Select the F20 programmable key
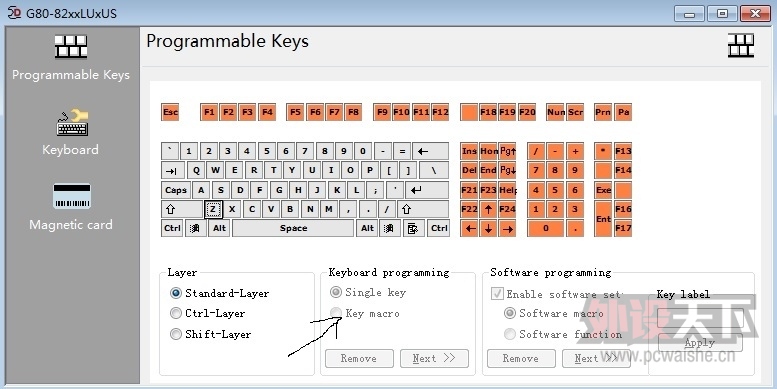The width and height of the screenshot is (777, 389). [x=527, y=112]
